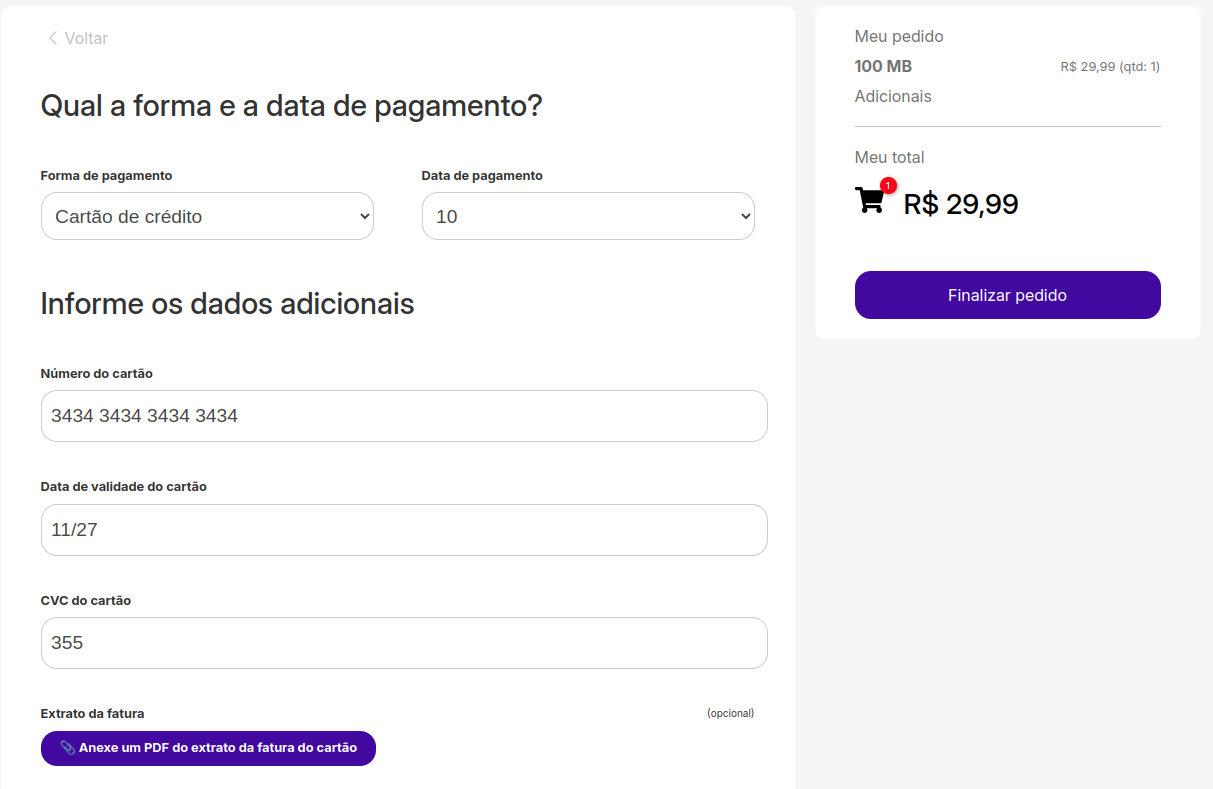Select the CVC do cartão field
This screenshot has height=789, width=1213.
pos(404,643)
